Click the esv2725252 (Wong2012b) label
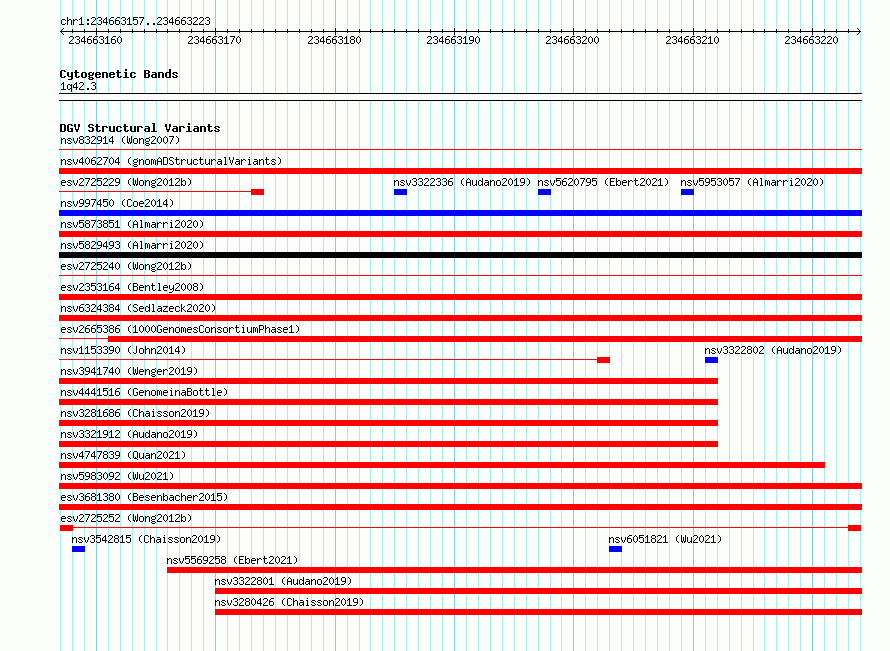 126,518
